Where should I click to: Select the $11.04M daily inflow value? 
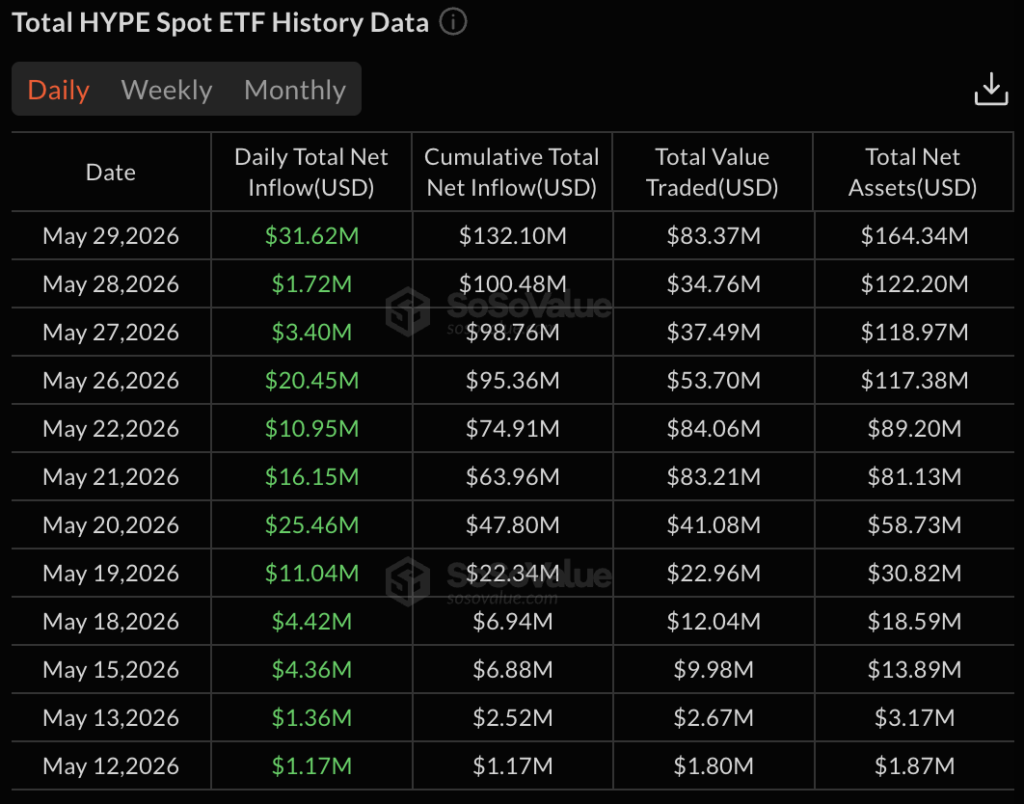[x=312, y=573]
